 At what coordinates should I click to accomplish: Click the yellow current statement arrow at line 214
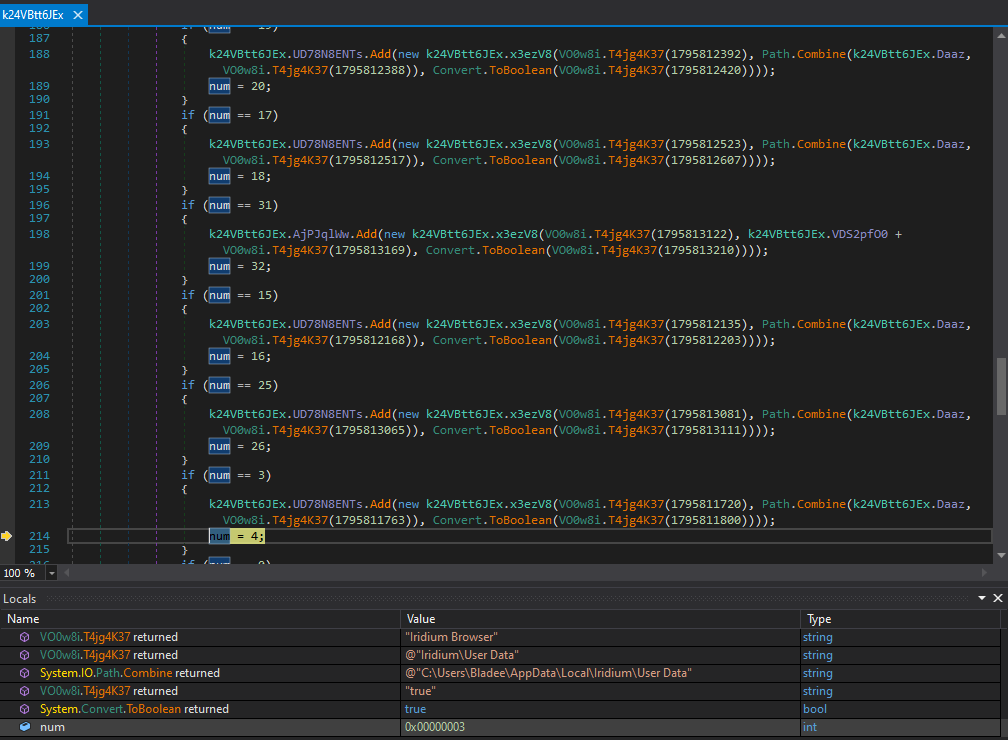pos(7,536)
